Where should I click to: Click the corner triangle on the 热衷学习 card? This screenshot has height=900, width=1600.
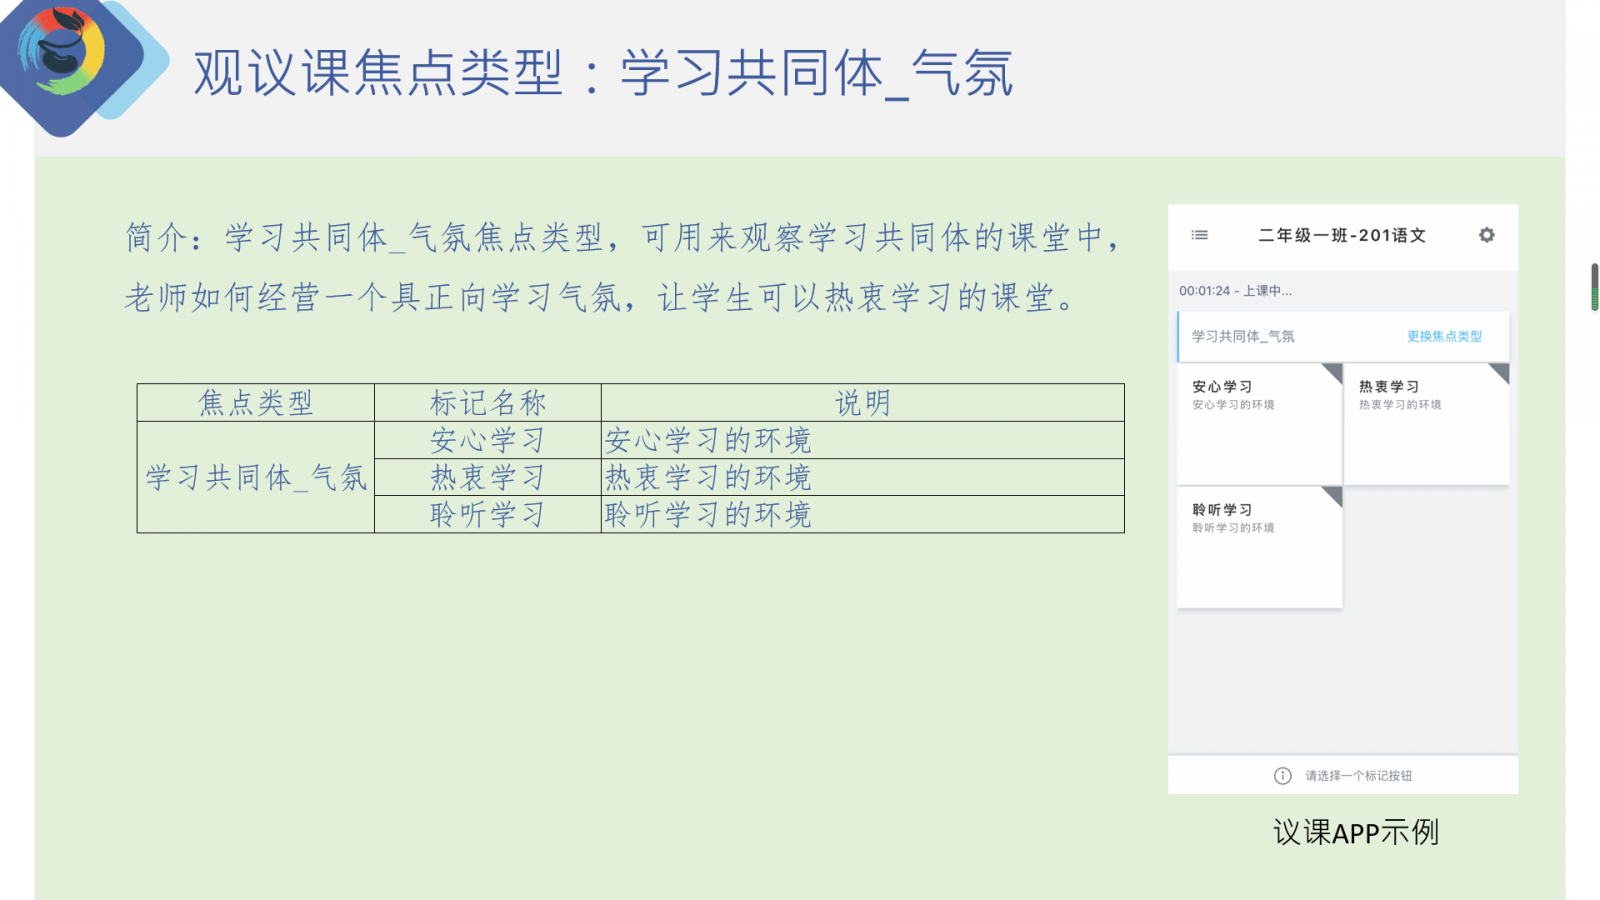pos(1500,372)
